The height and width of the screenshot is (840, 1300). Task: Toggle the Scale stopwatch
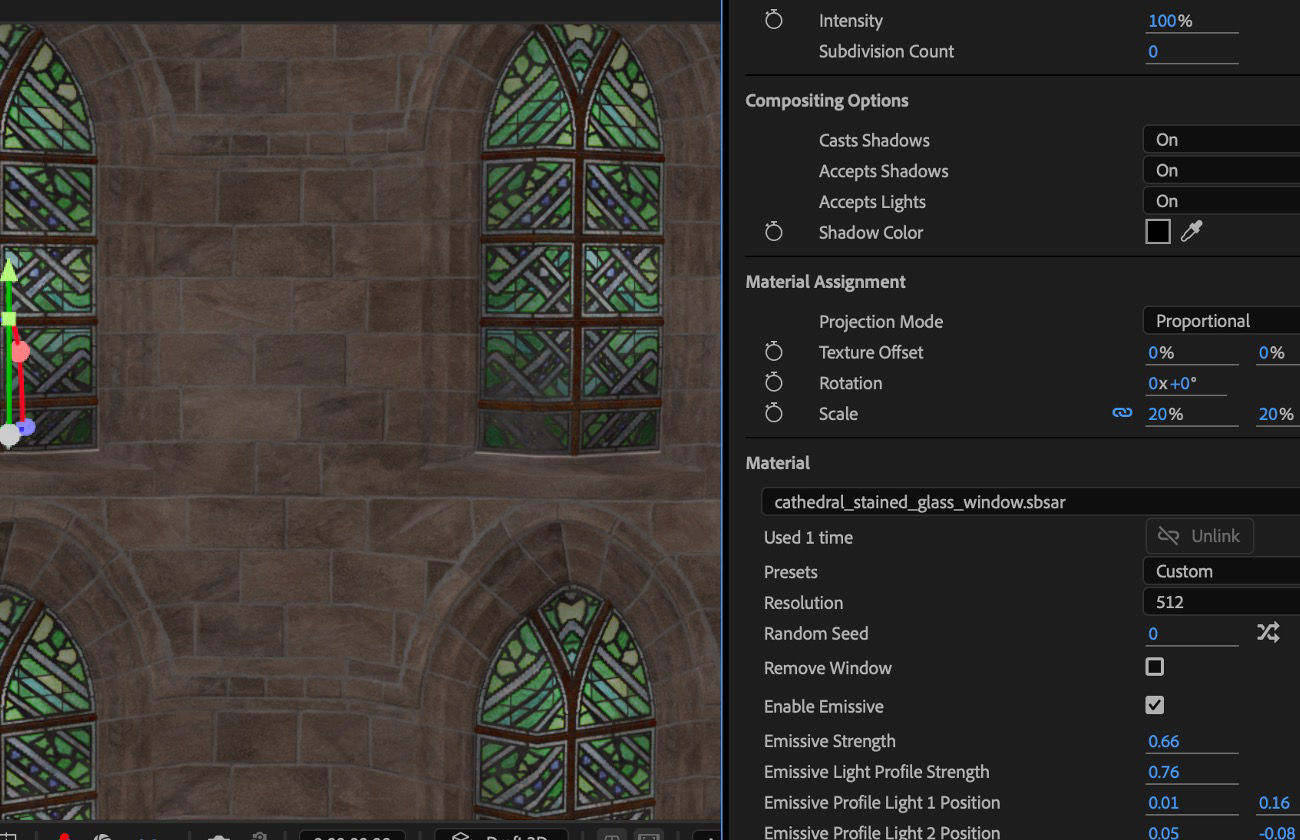point(773,413)
